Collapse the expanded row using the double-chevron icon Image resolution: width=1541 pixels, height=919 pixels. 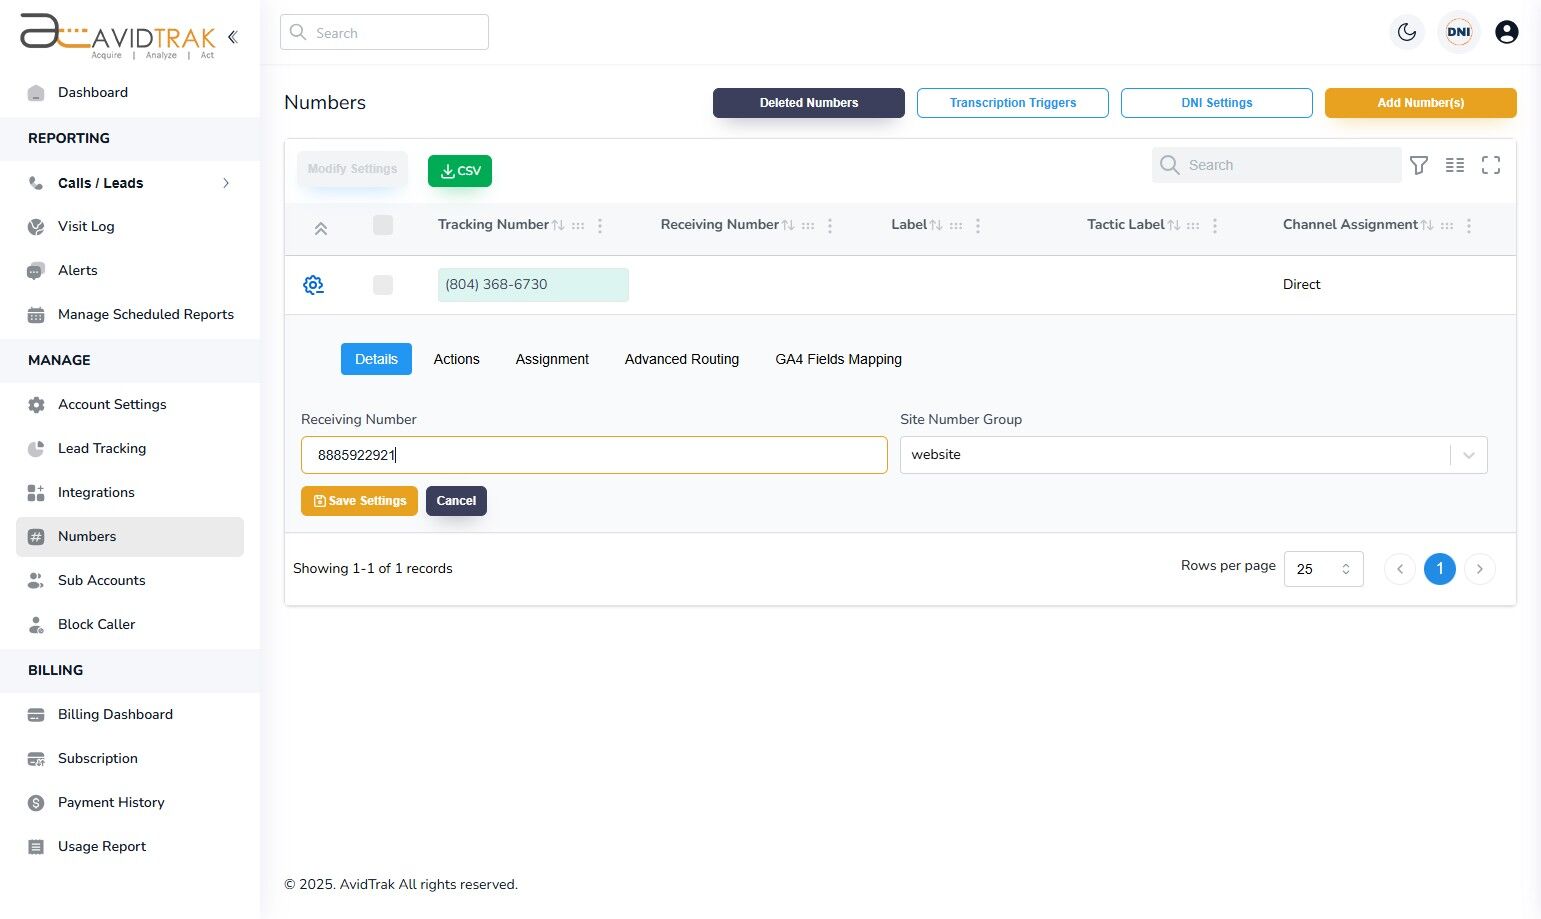[321, 228]
